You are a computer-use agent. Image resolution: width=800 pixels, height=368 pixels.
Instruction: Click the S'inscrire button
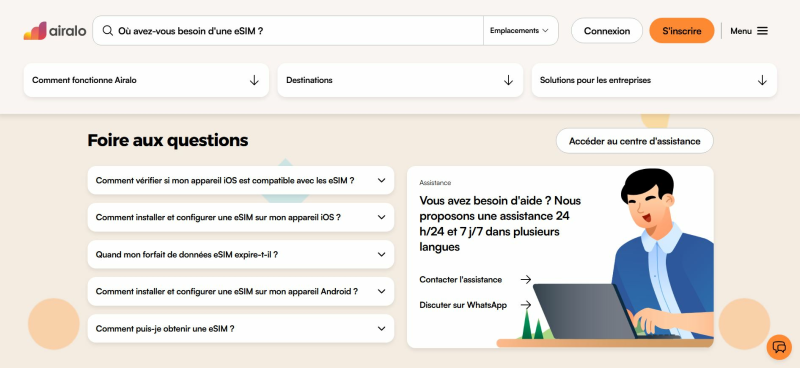[682, 31]
